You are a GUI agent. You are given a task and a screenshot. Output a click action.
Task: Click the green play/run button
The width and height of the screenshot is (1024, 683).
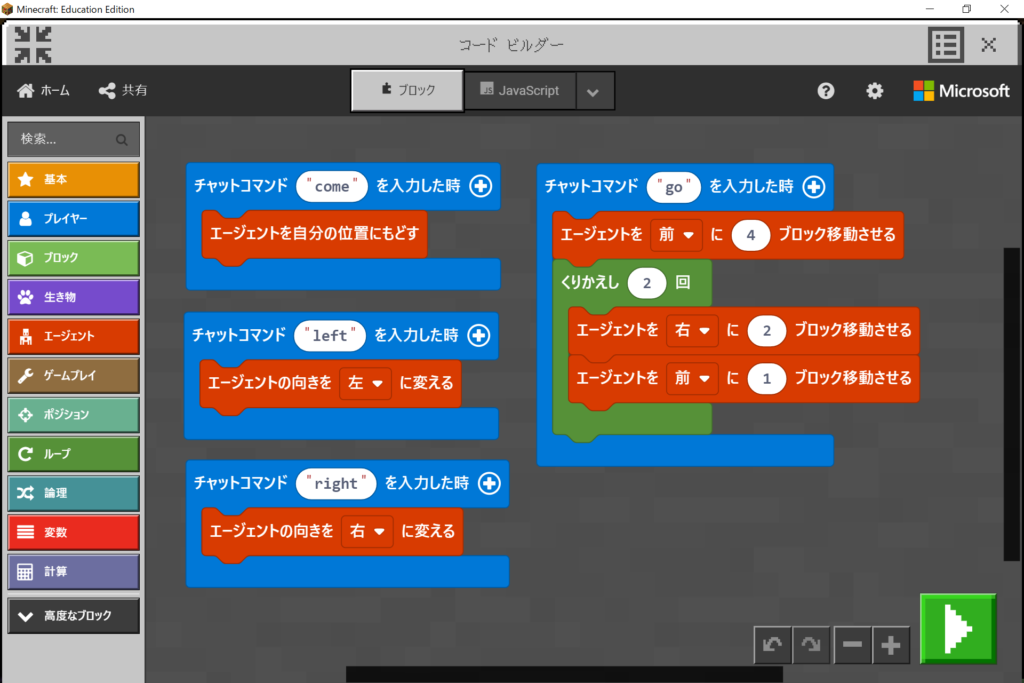click(957, 628)
